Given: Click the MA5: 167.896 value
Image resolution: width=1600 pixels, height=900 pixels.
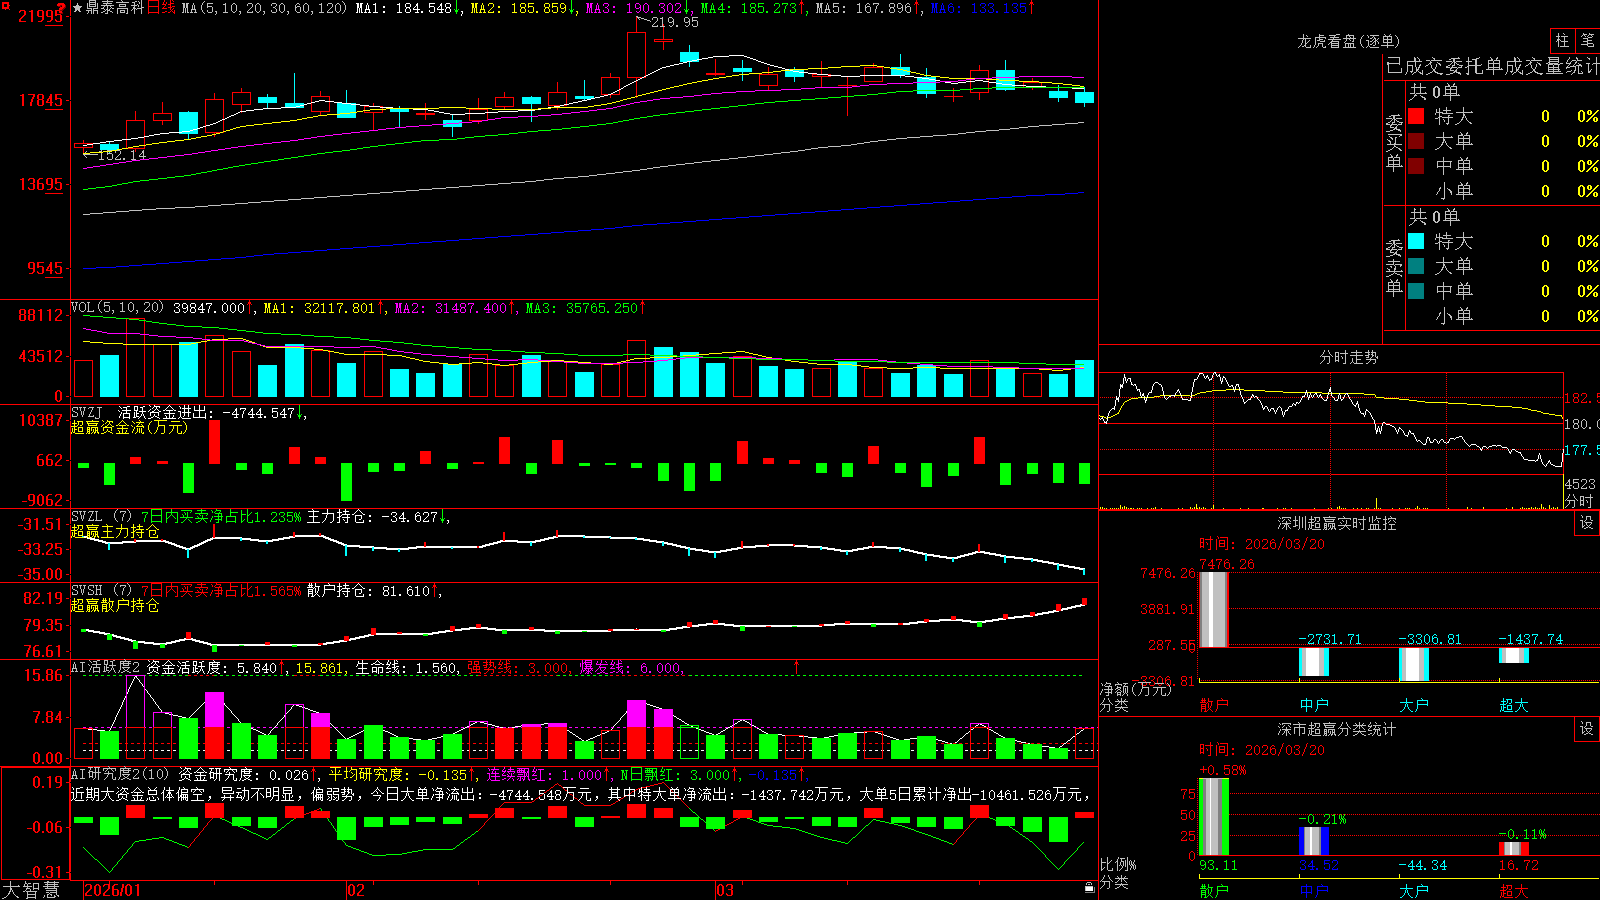Looking at the screenshot, I should click(864, 8).
